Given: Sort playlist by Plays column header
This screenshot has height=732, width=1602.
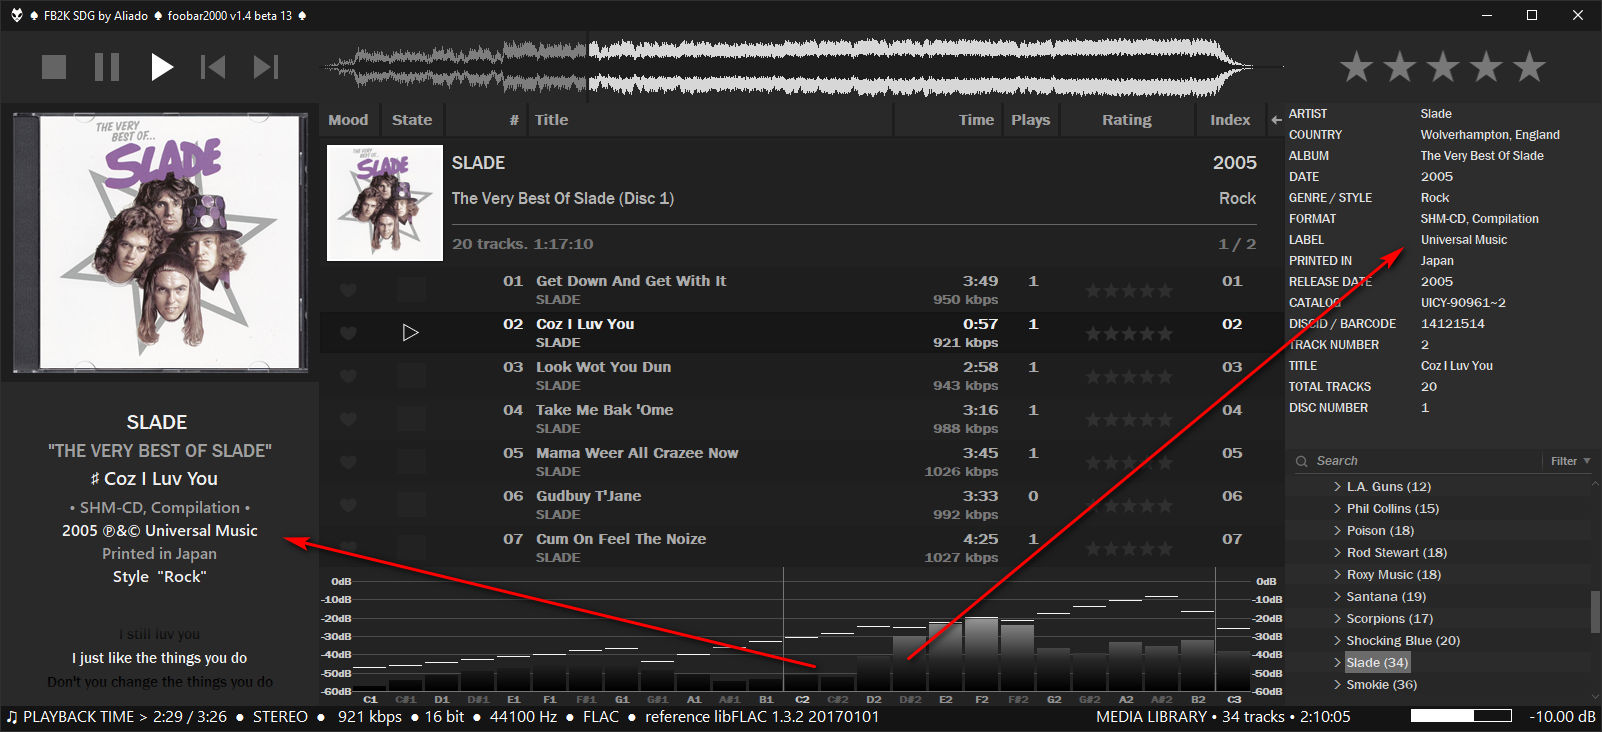Looking at the screenshot, I should click(1030, 120).
